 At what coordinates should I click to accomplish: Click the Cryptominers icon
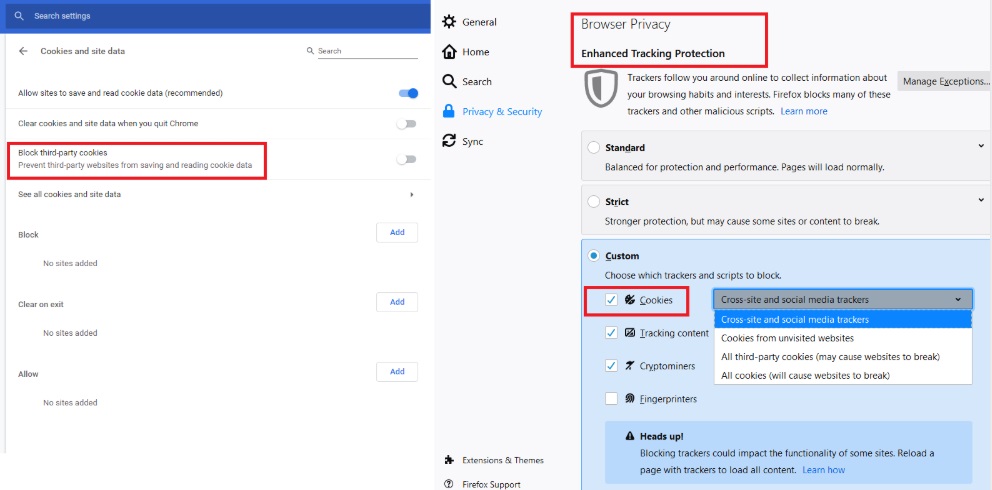[630, 366]
